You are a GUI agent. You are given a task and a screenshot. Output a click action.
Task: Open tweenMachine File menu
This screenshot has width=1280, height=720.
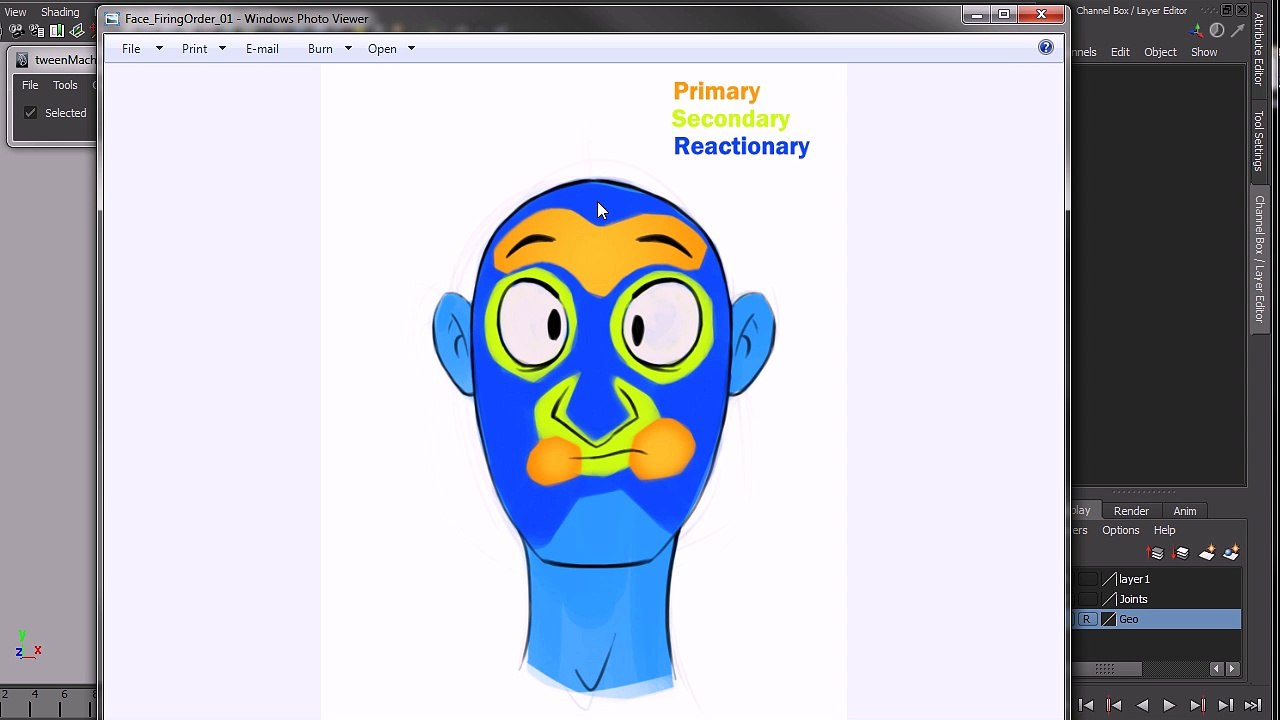[30, 85]
